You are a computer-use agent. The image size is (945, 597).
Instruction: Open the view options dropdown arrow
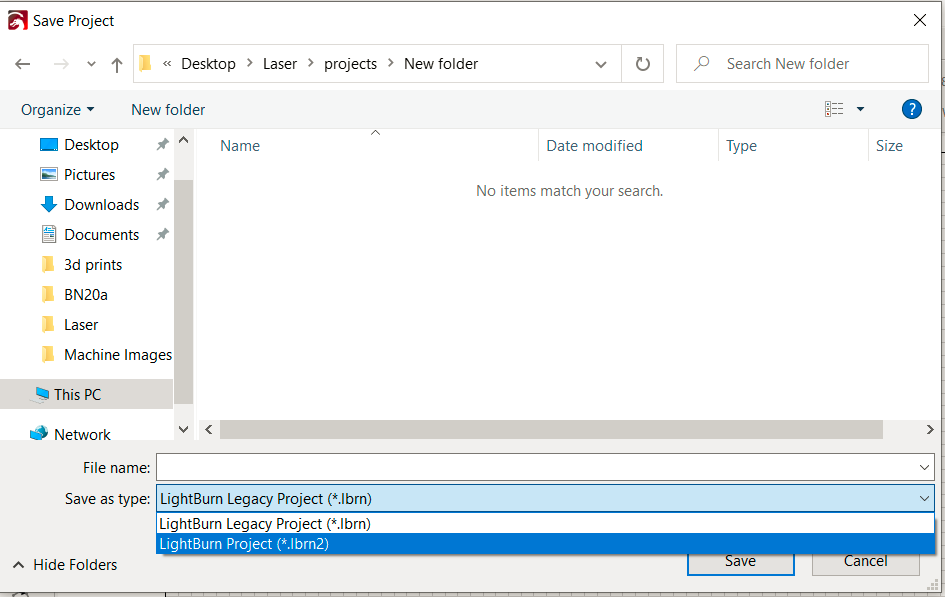(x=861, y=109)
